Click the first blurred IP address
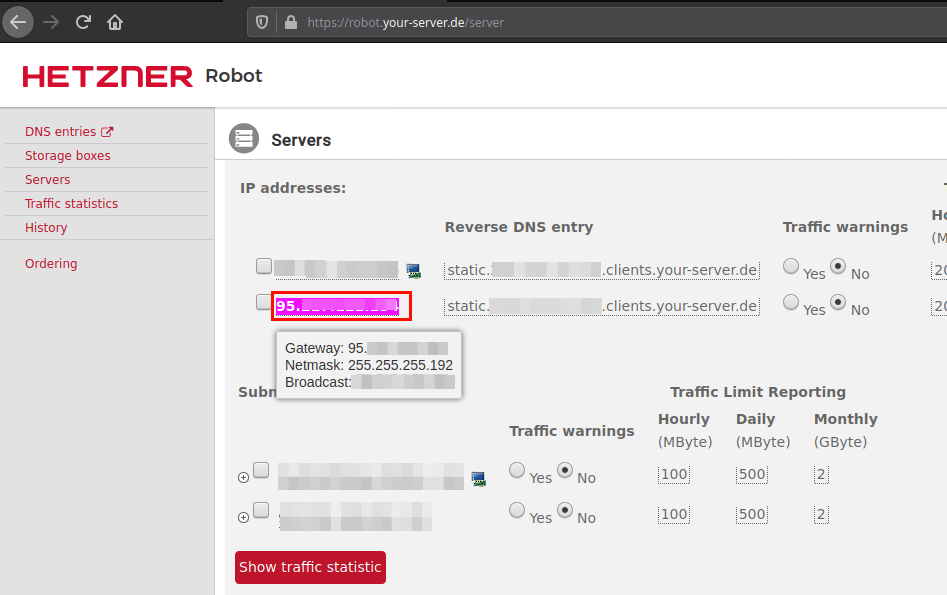The image size is (947, 595). coord(336,269)
